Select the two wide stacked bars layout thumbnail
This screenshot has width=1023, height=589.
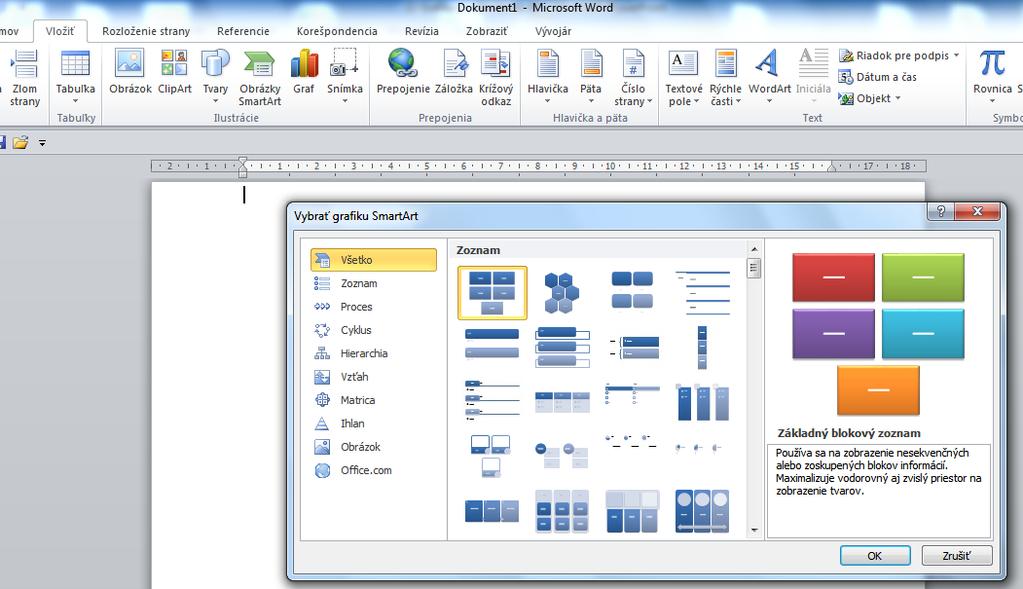[492, 343]
